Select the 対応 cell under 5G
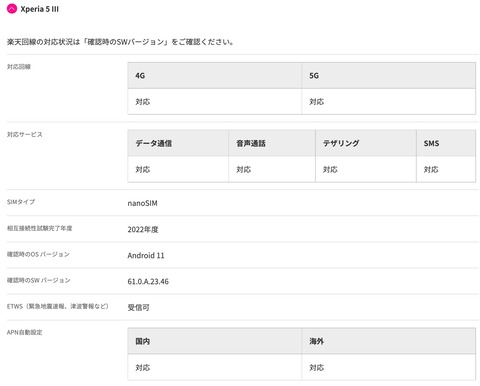Screen dimensions: 480x386 click(x=388, y=102)
